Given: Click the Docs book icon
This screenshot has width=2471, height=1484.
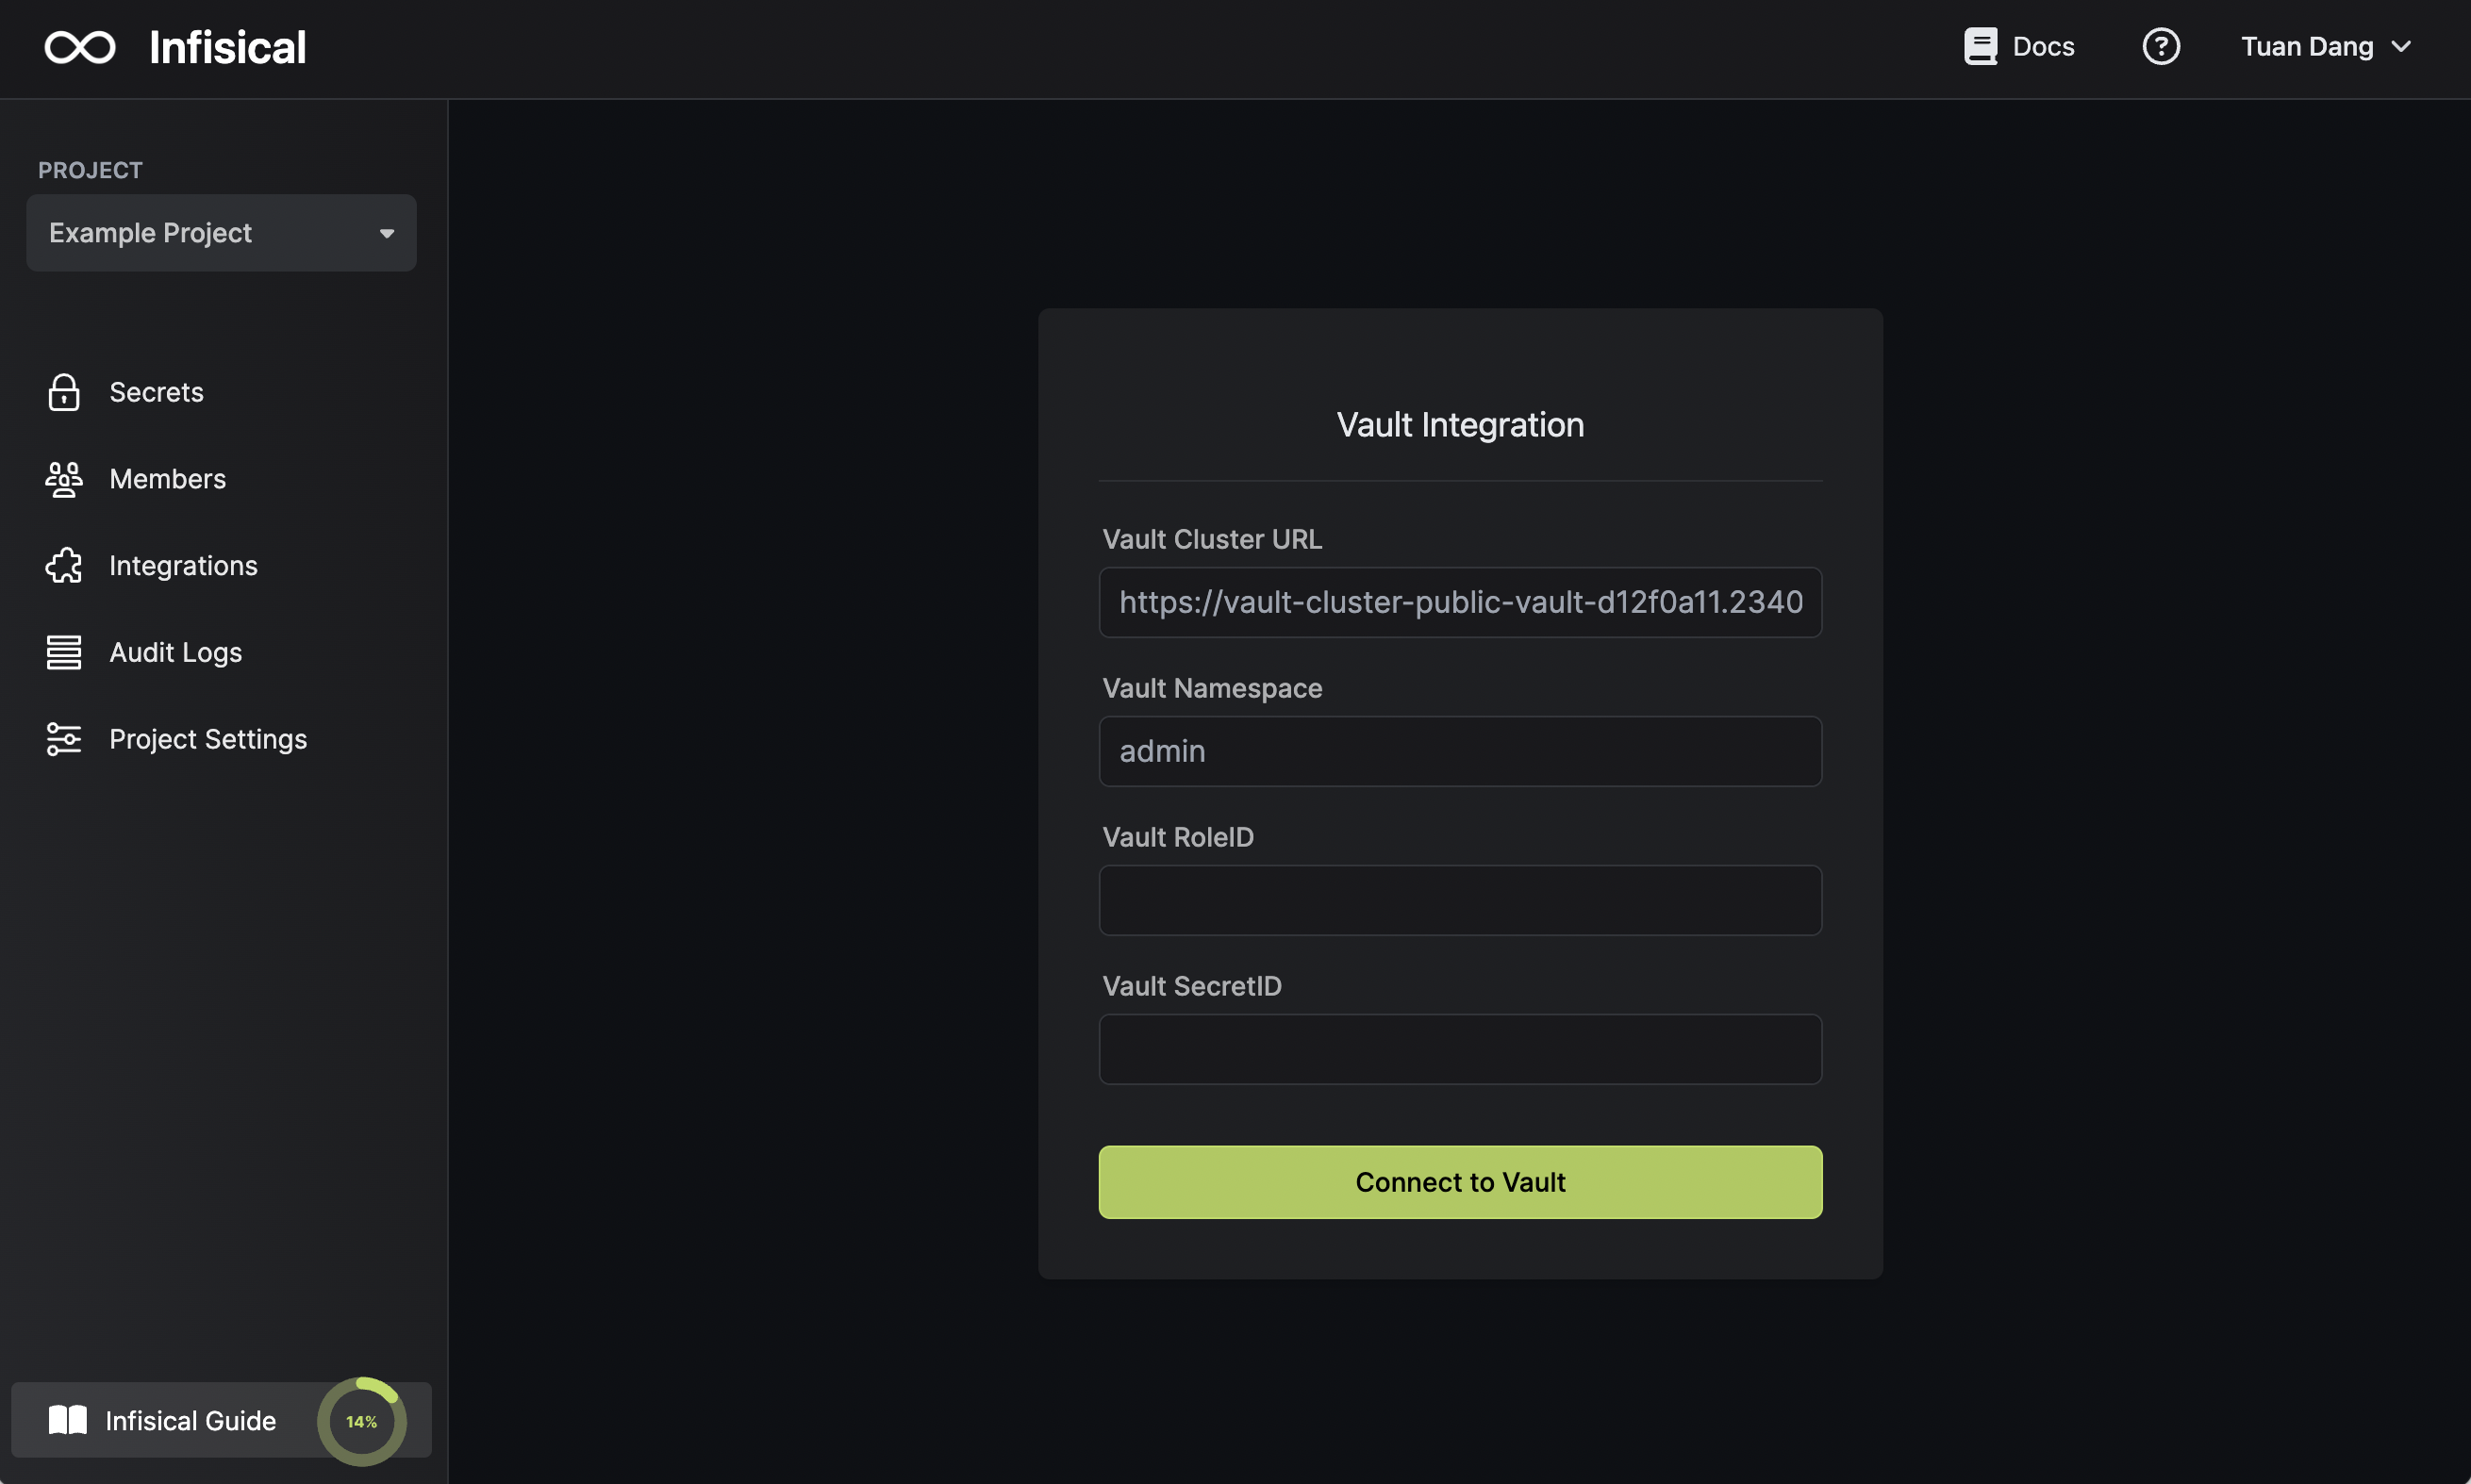Looking at the screenshot, I should pos(1980,46).
